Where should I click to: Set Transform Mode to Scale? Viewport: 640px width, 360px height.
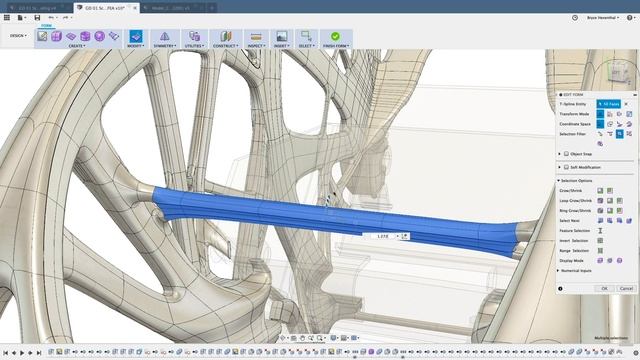[x=629, y=114]
